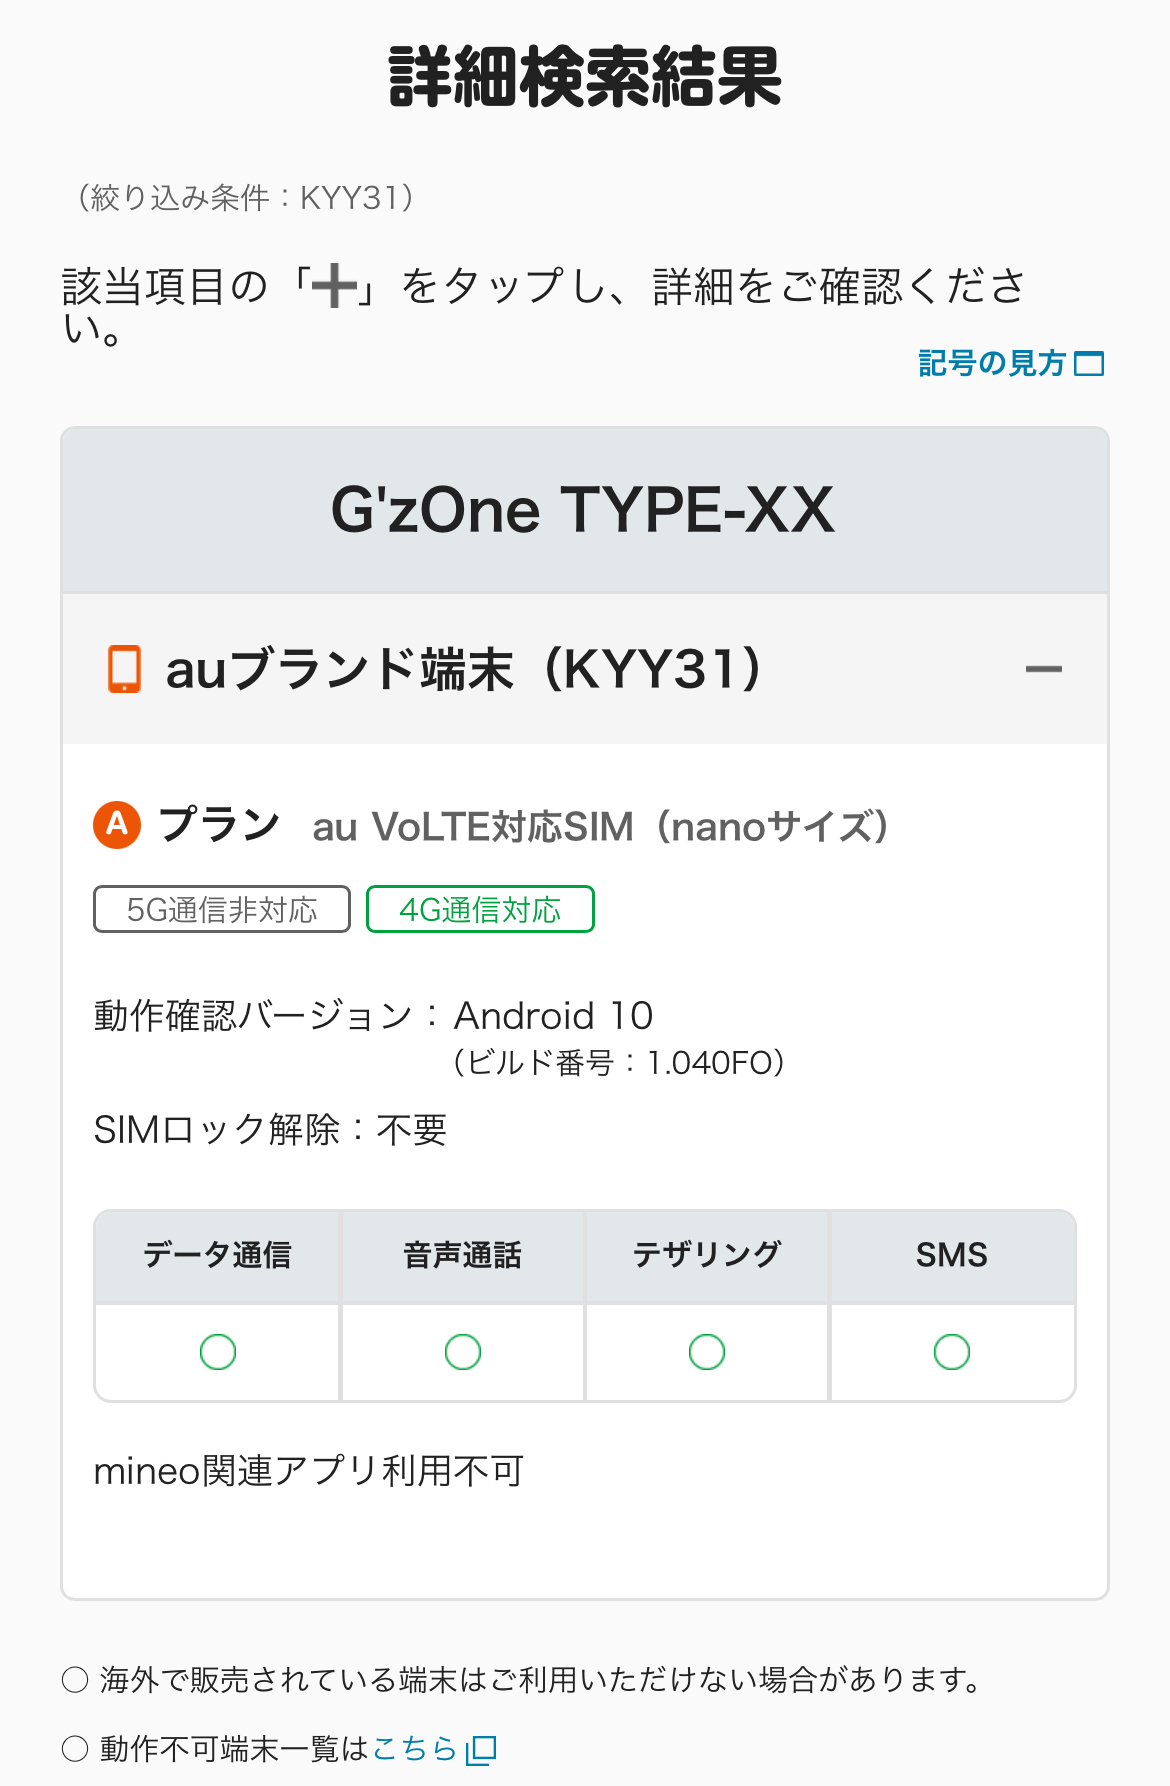Select the データ通信 column header
This screenshot has width=1170, height=1786.
218,1255
